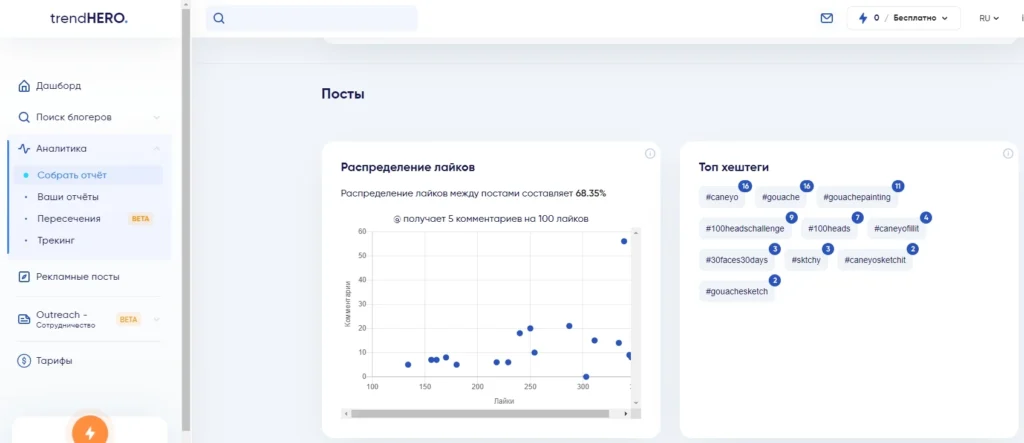Click the Распределение лайков title
Viewport: 1024px width, 443px height.
[408, 167]
